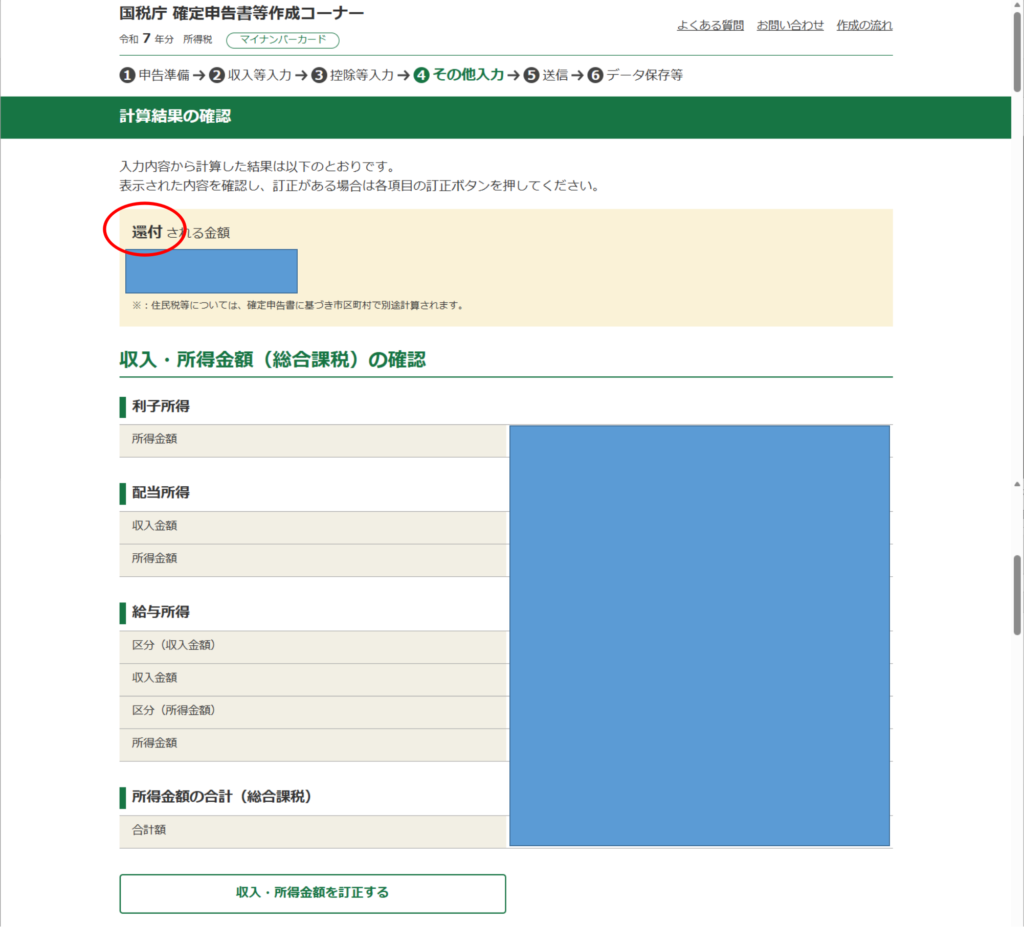Click the 国税庁 確定申告書等作成コーナー site title
The height and width of the screenshot is (927, 1024).
coord(241,14)
